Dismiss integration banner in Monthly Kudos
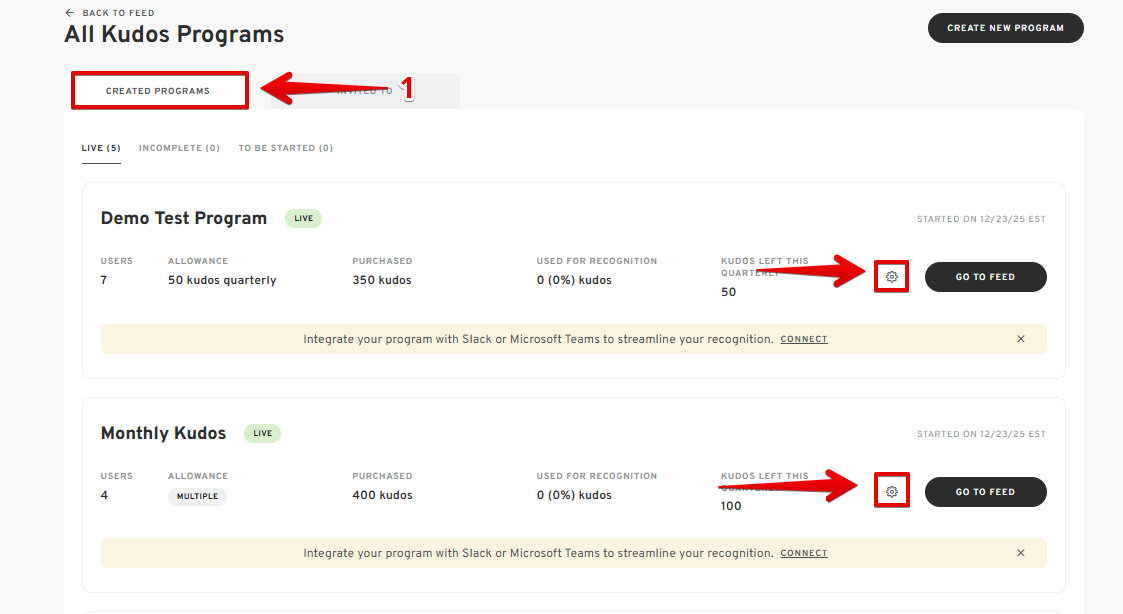This screenshot has height=614, width=1123. 1020,553
